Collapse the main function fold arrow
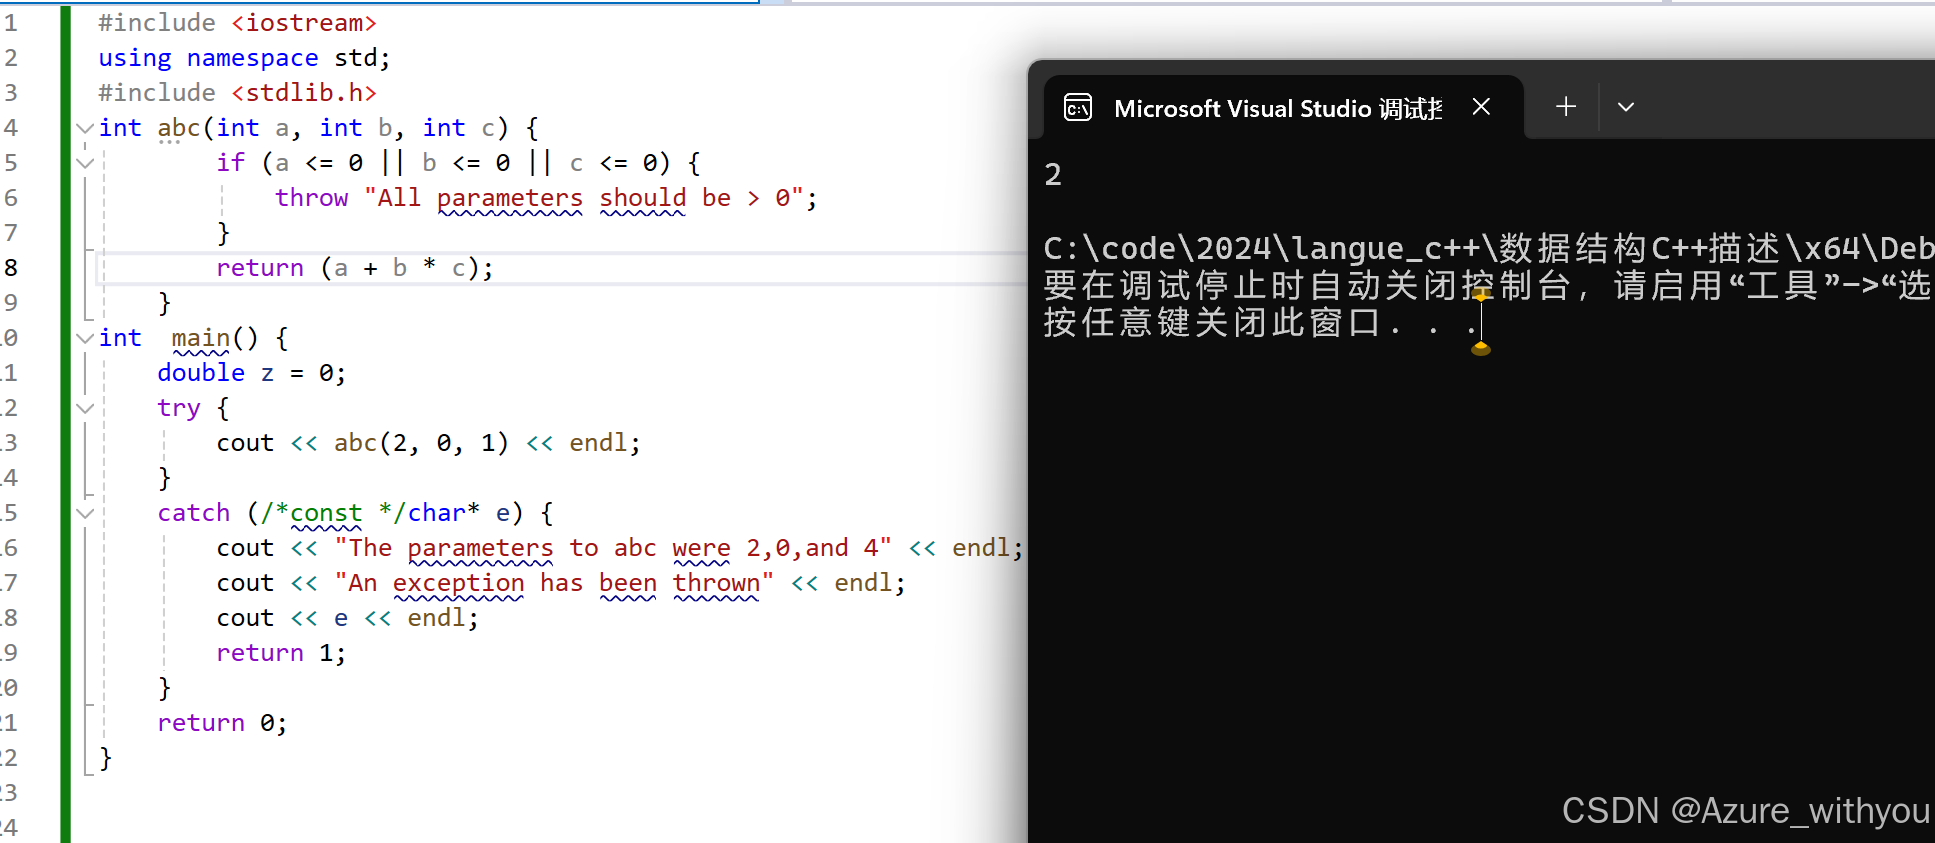 pos(85,338)
